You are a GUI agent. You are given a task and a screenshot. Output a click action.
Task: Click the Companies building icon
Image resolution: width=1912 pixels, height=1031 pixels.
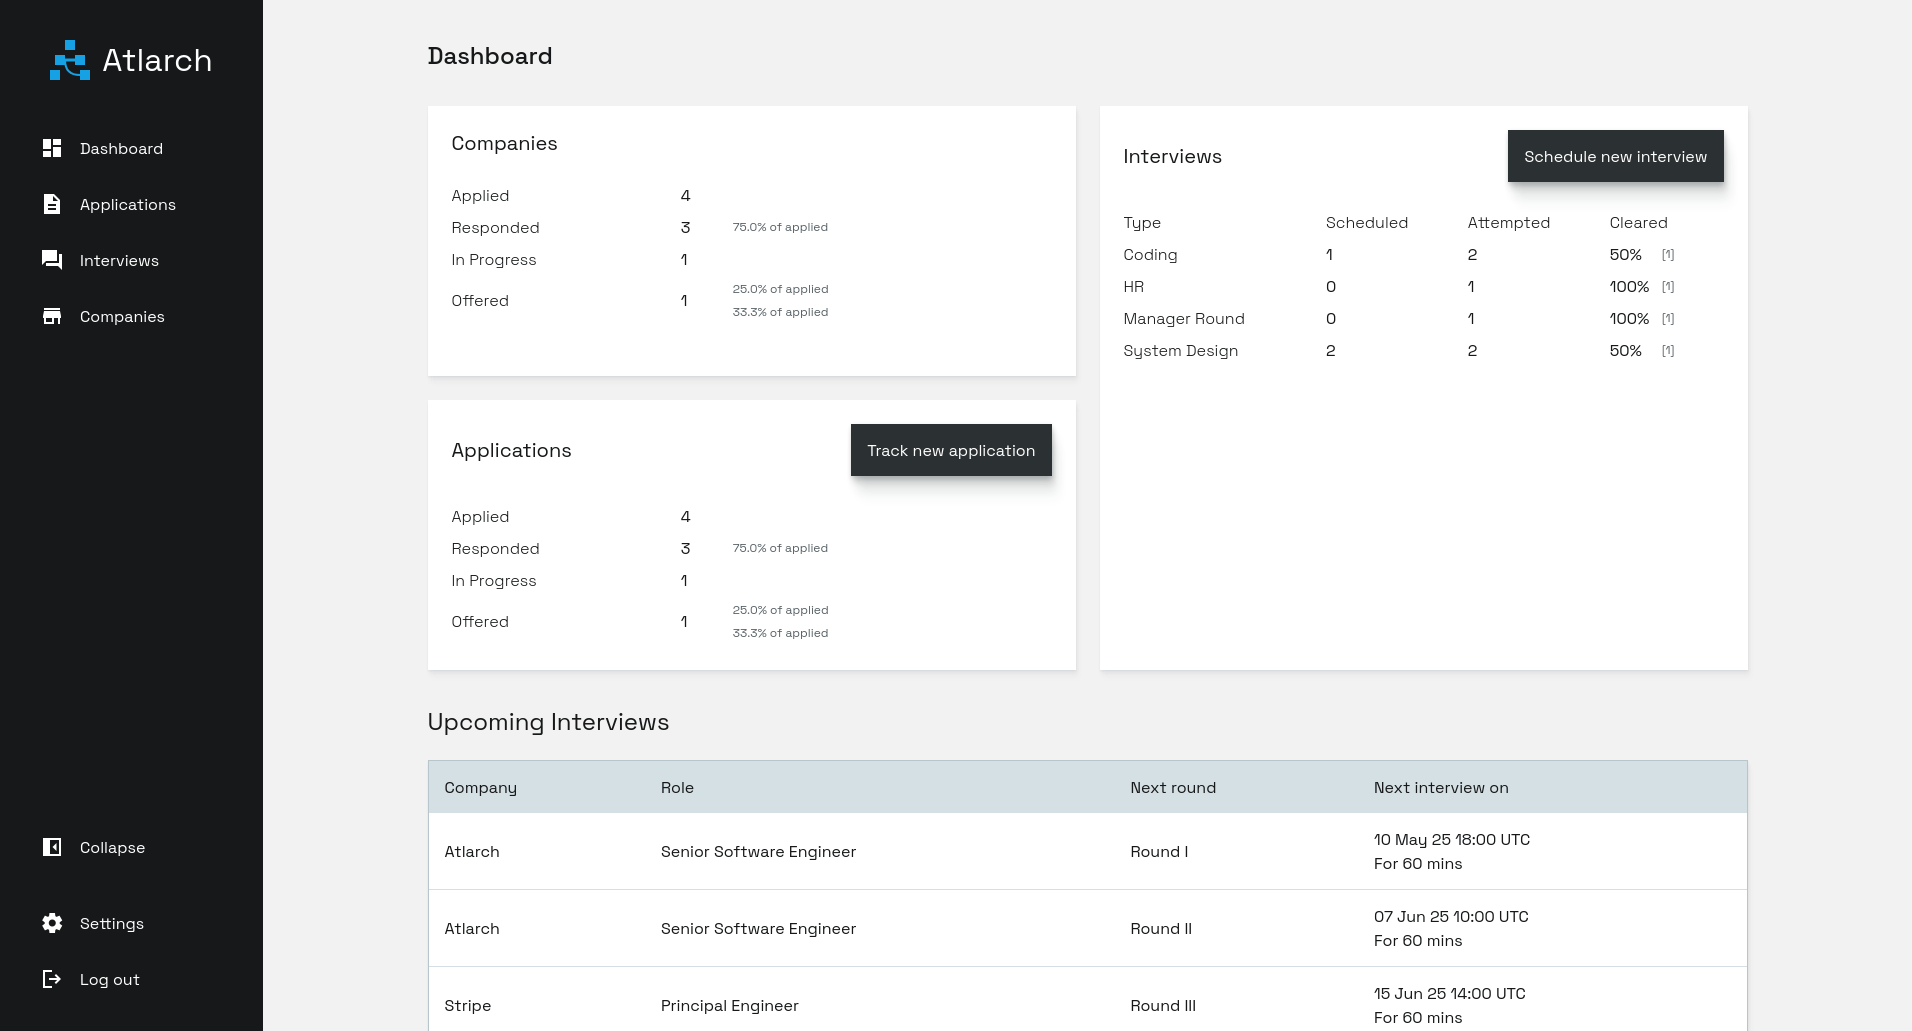[52, 316]
